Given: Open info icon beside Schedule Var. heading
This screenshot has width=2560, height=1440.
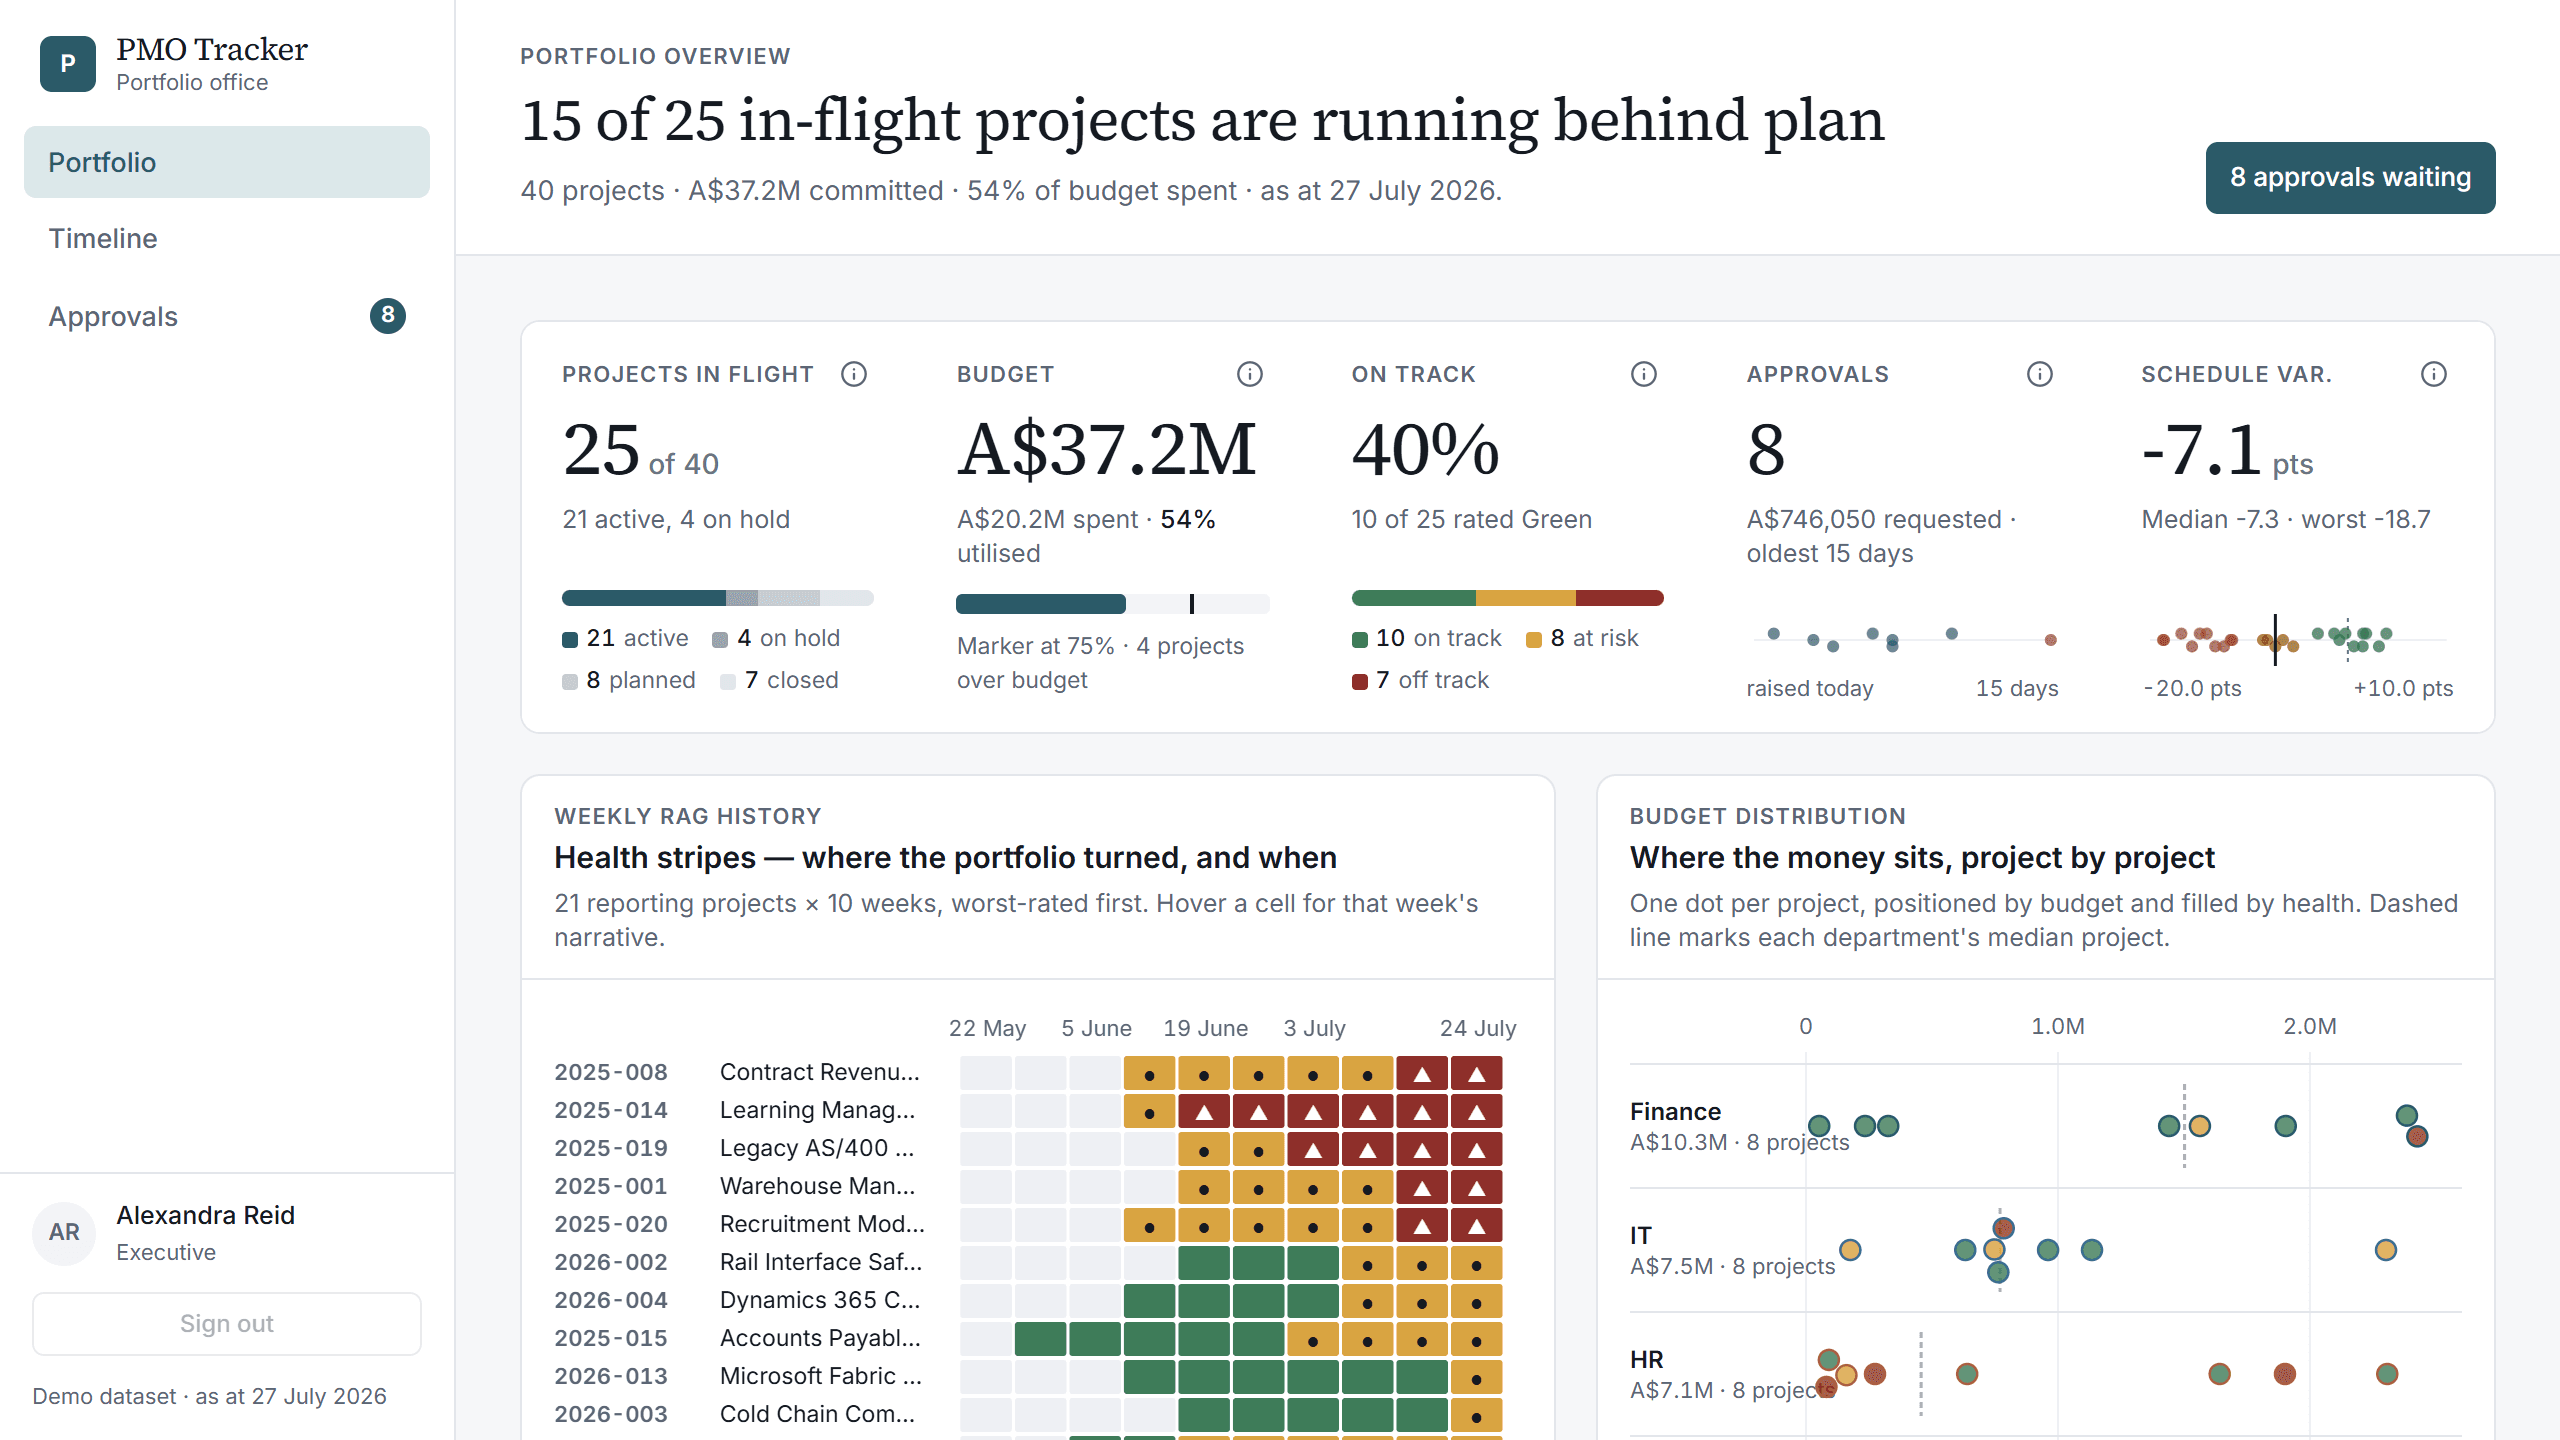Looking at the screenshot, I should 2434,374.
